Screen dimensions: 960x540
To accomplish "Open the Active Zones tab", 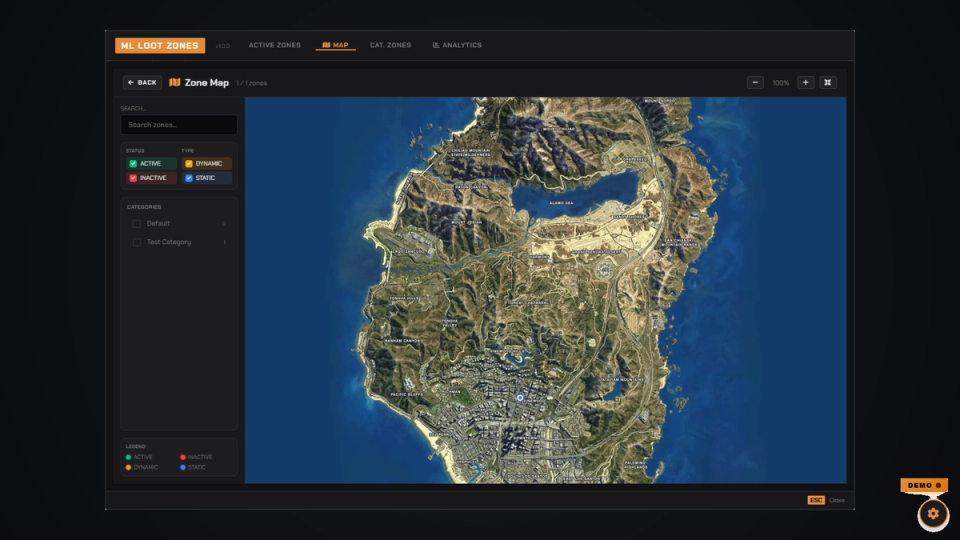I will point(274,45).
